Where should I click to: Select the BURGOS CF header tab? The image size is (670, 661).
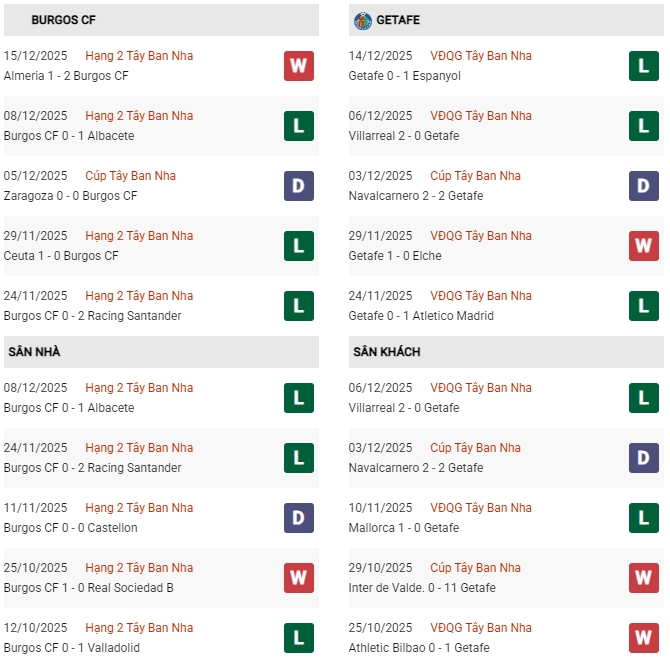[64, 20]
